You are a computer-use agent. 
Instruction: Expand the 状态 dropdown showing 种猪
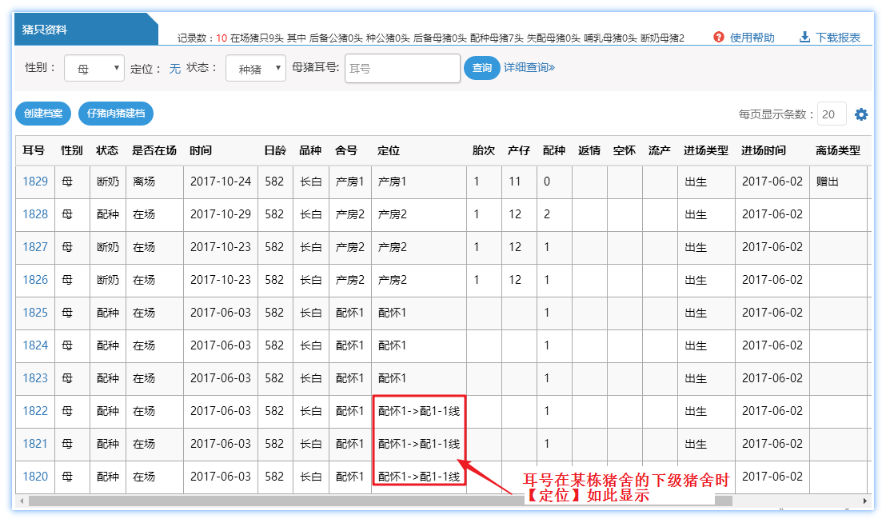(x=255, y=68)
